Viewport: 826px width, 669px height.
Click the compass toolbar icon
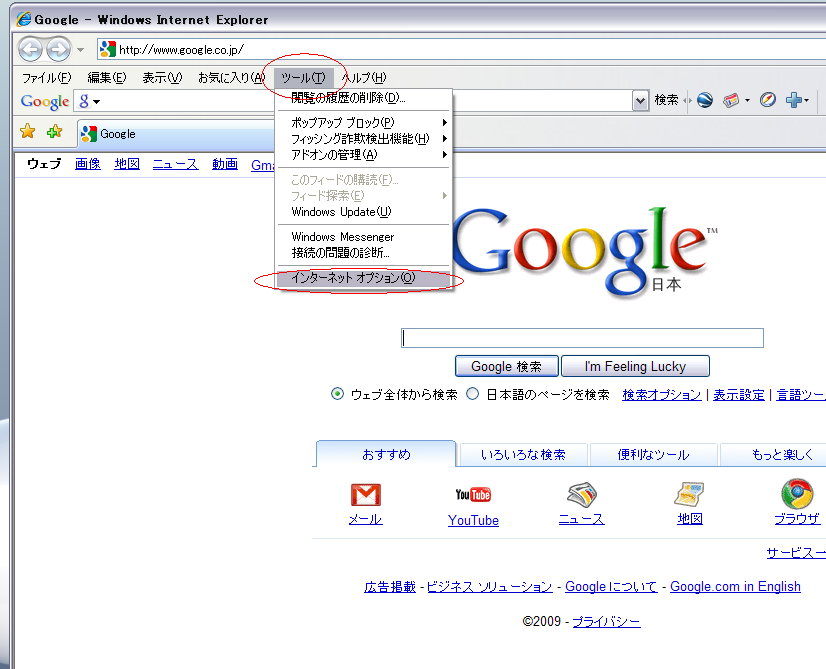coord(768,100)
